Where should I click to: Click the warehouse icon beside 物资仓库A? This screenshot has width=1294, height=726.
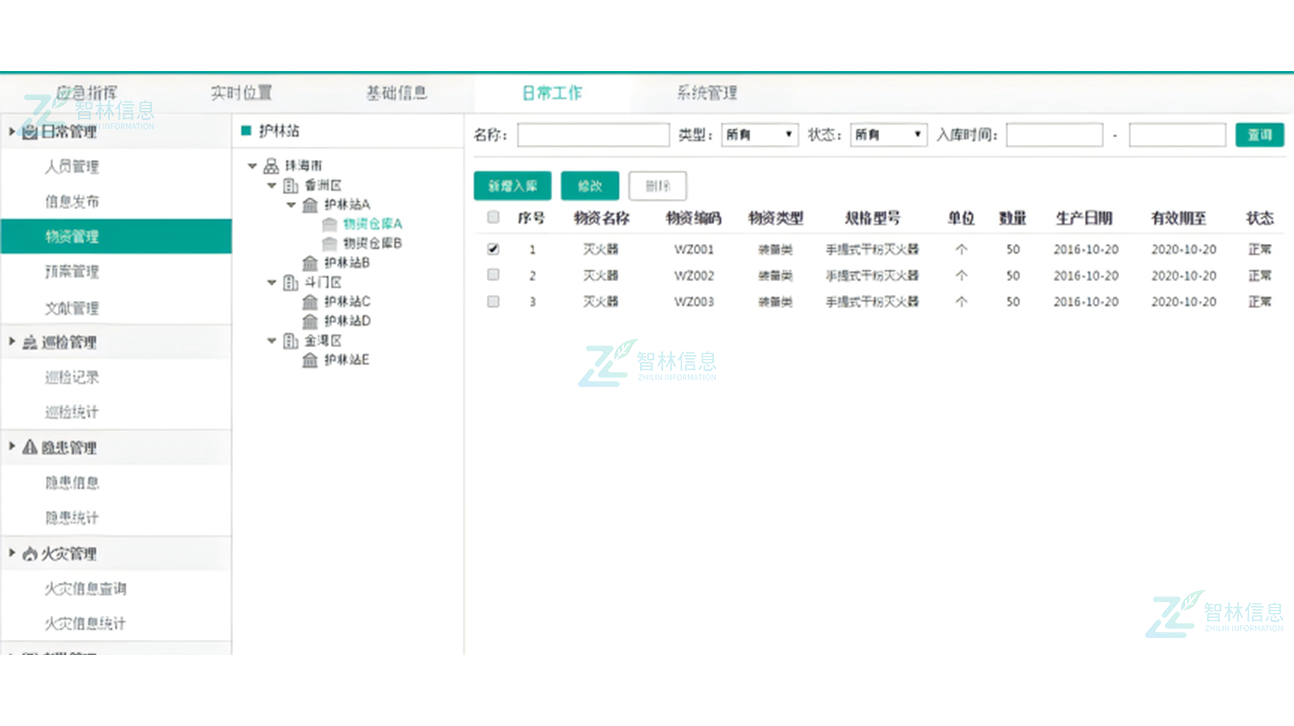(x=329, y=224)
